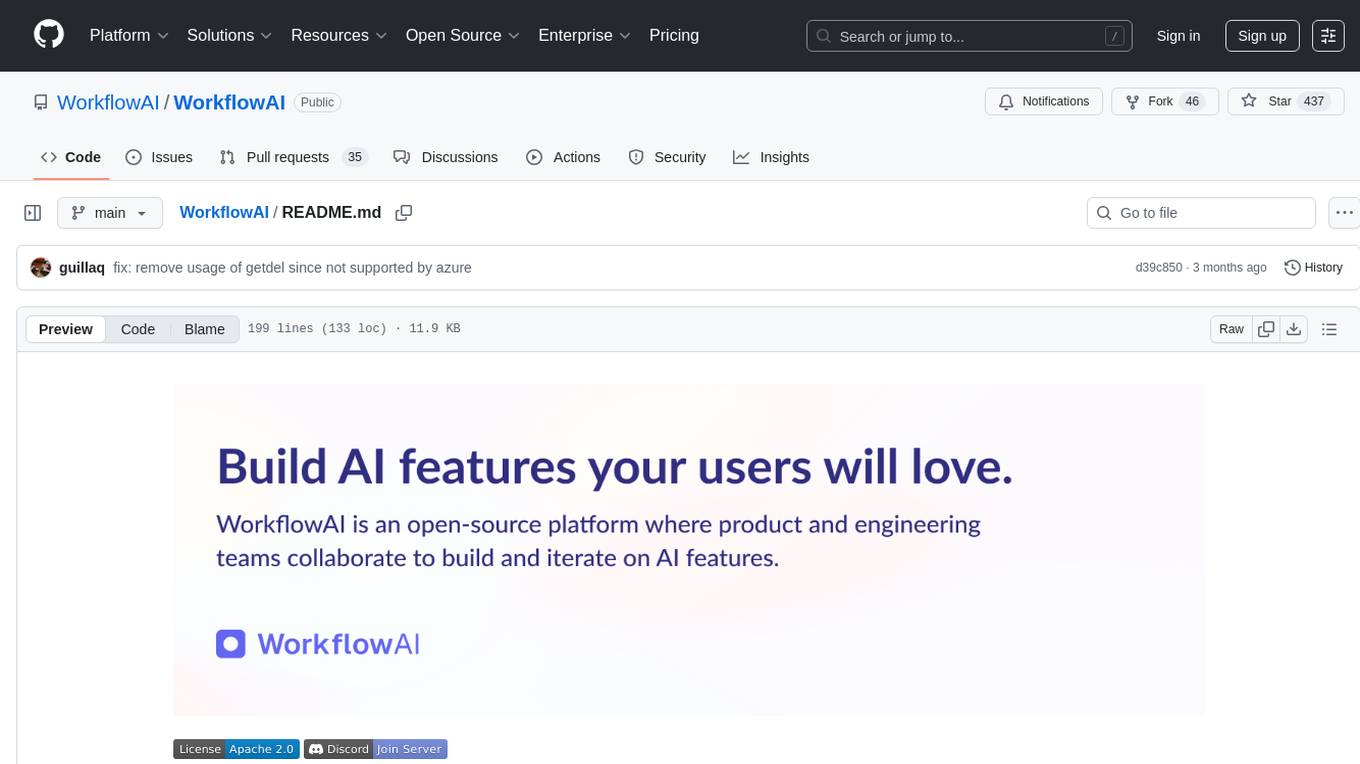The height and width of the screenshot is (764, 1360).
Task: Open guillaq author profile link
Action: coord(82,267)
